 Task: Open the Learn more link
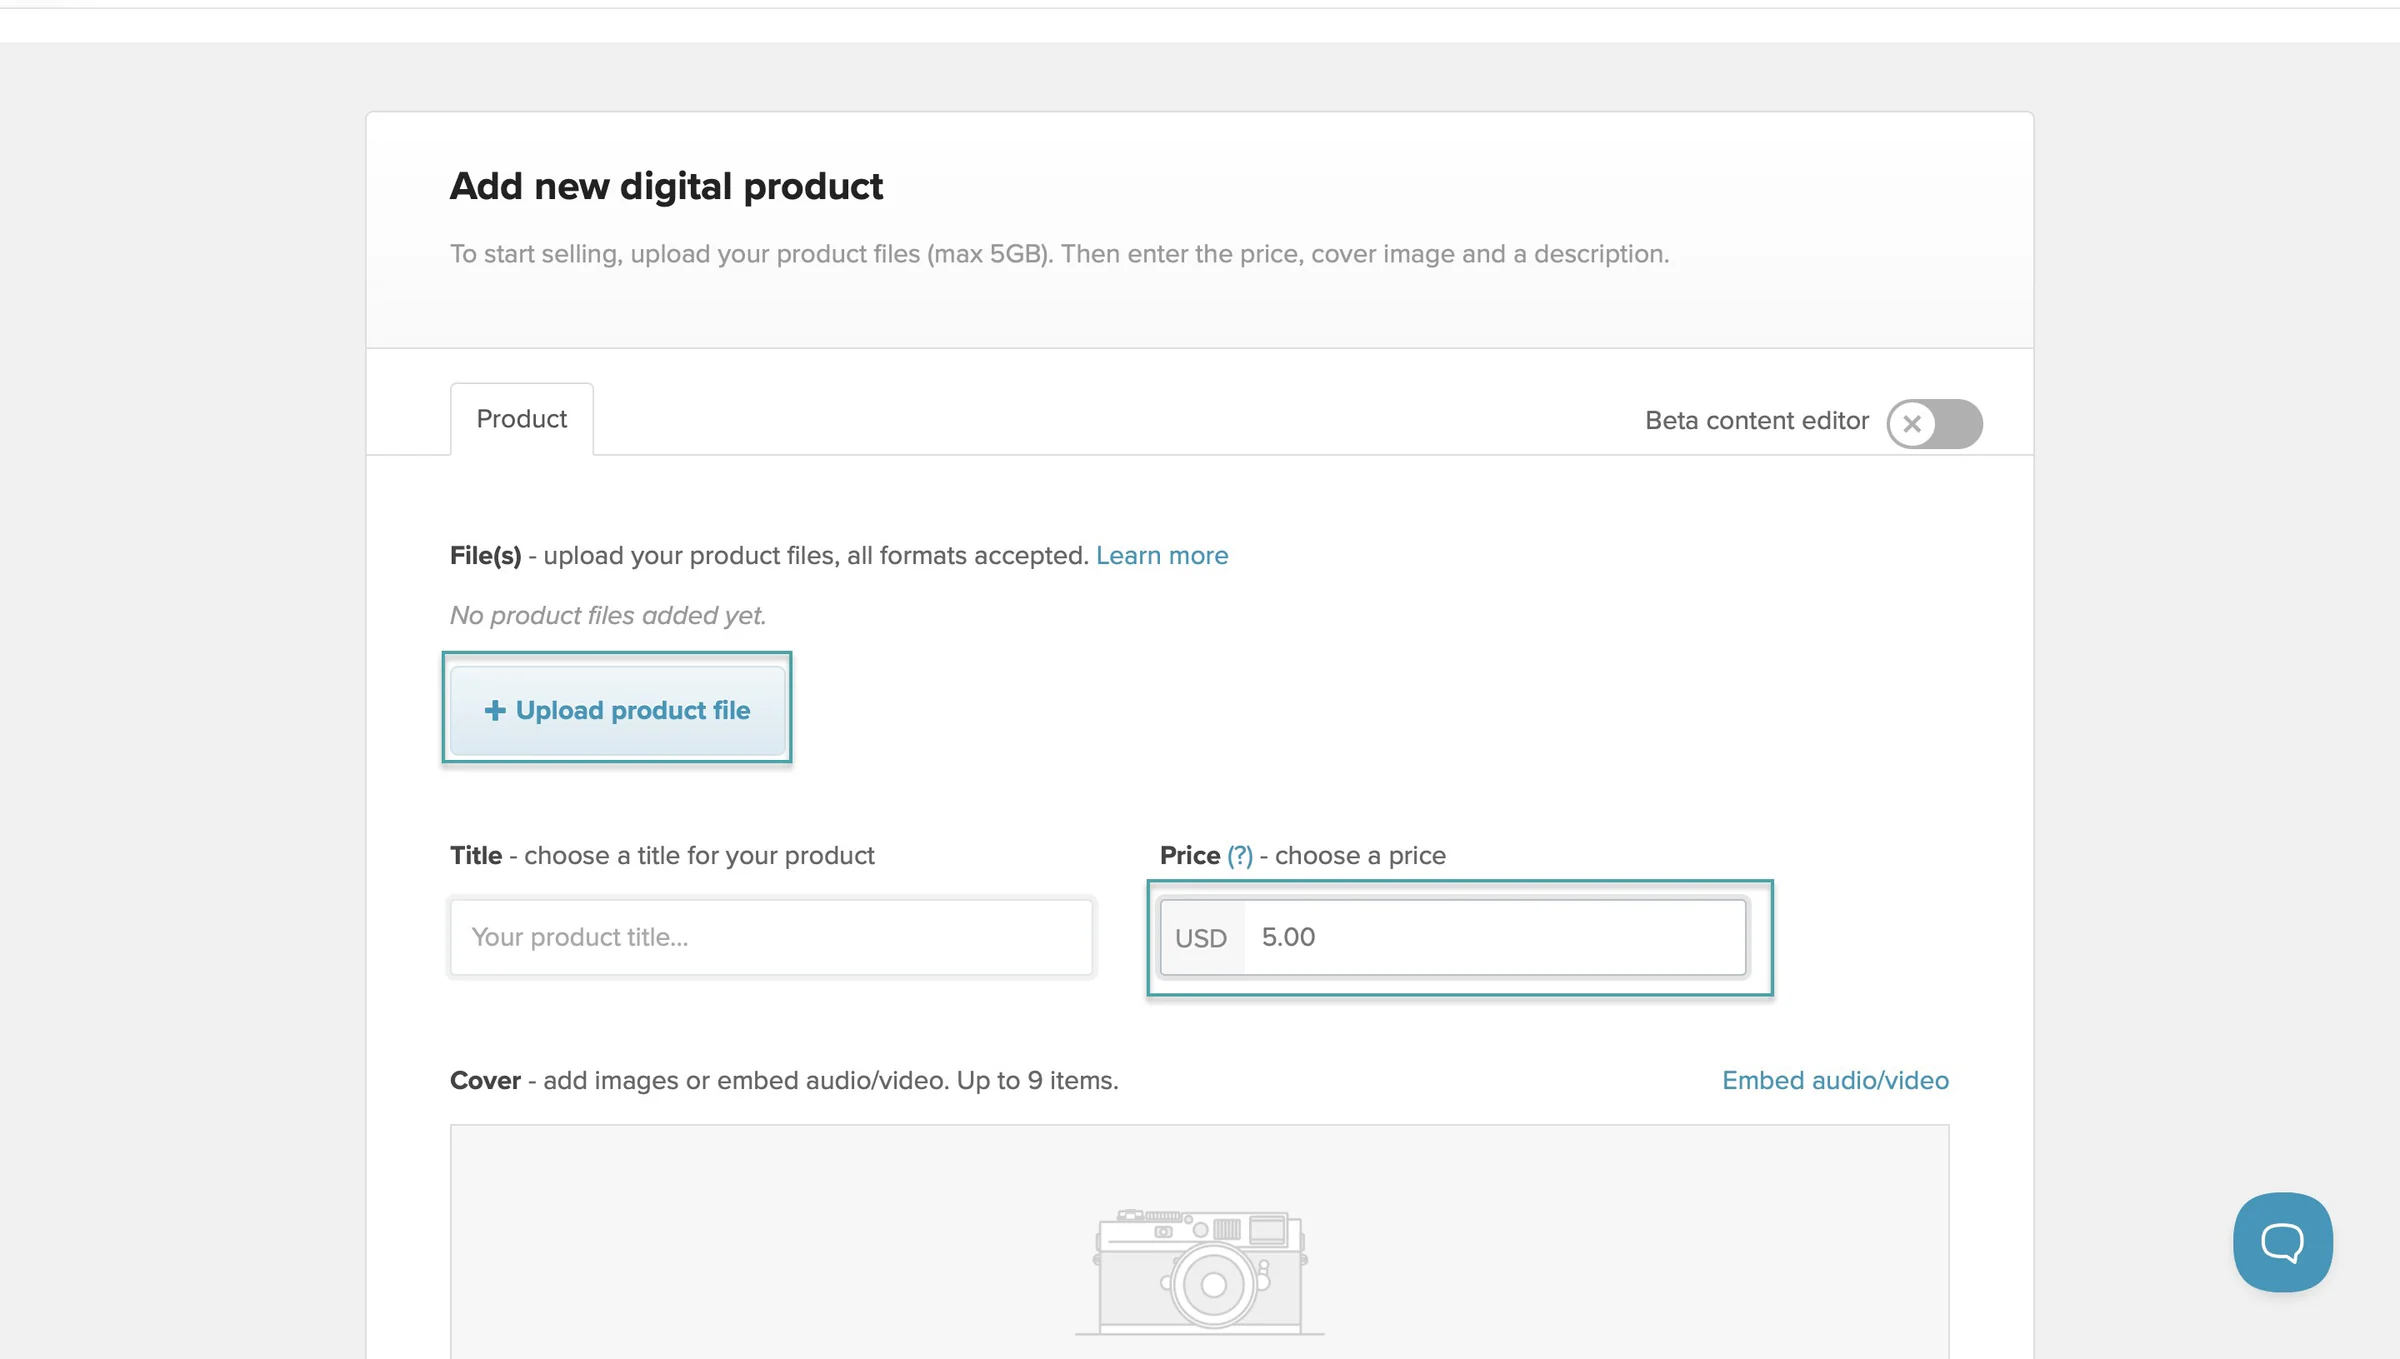coord(1162,555)
